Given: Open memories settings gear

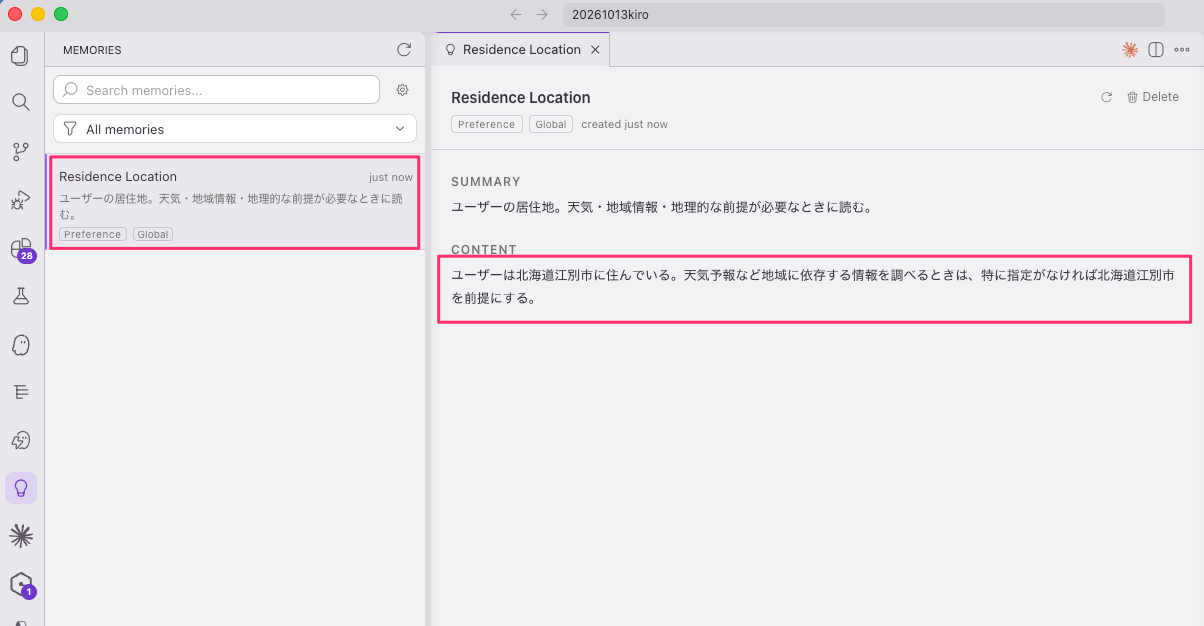Looking at the screenshot, I should click(402, 90).
